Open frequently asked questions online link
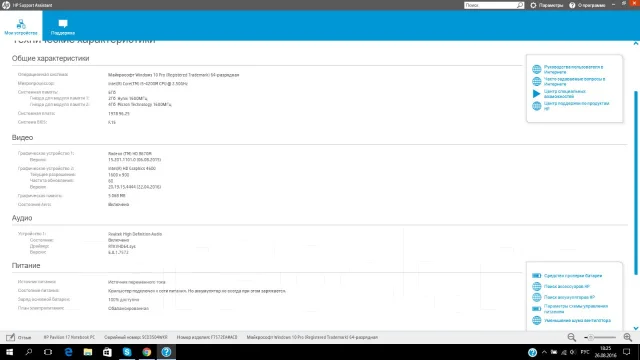 tap(574, 81)
